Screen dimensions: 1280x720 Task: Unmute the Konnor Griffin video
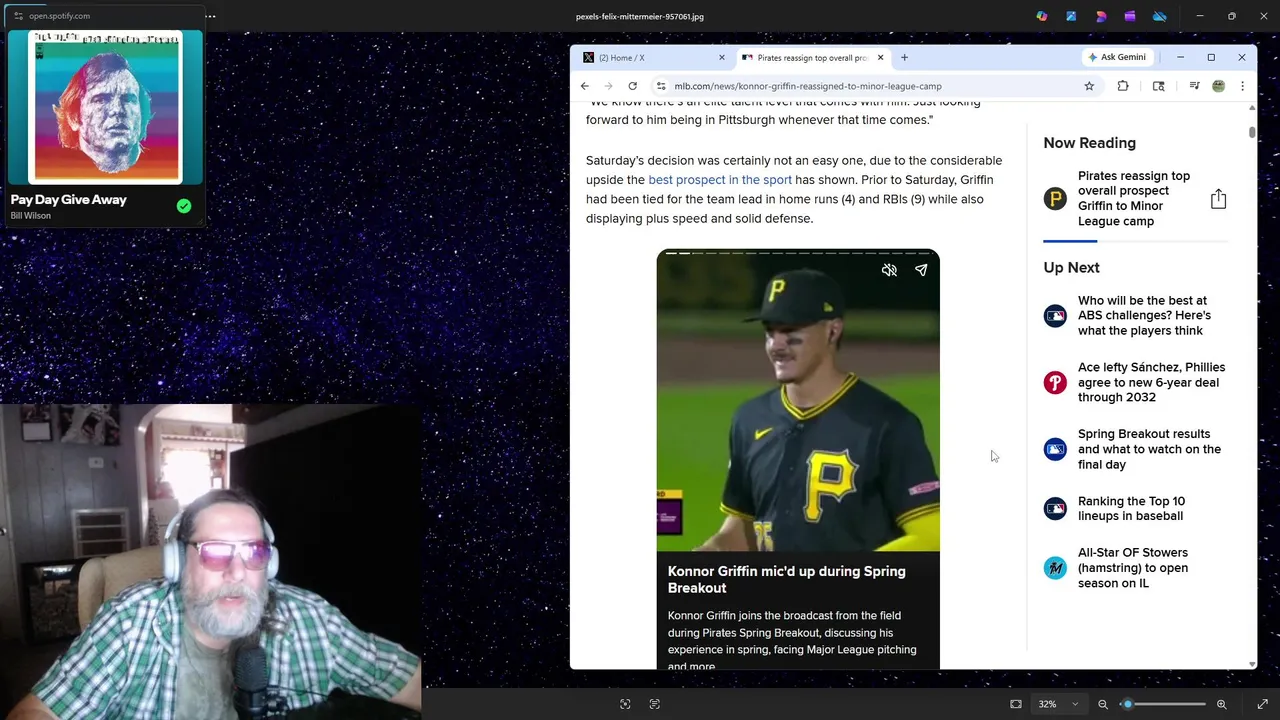coord(889,270)
